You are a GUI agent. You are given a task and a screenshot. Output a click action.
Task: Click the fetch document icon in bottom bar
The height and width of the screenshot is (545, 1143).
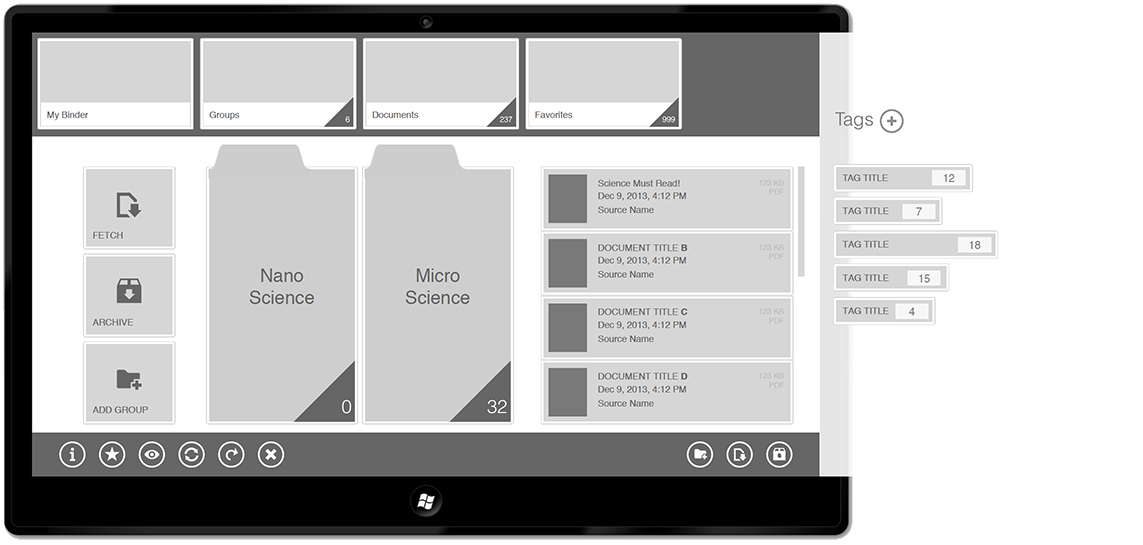(739, 455)
